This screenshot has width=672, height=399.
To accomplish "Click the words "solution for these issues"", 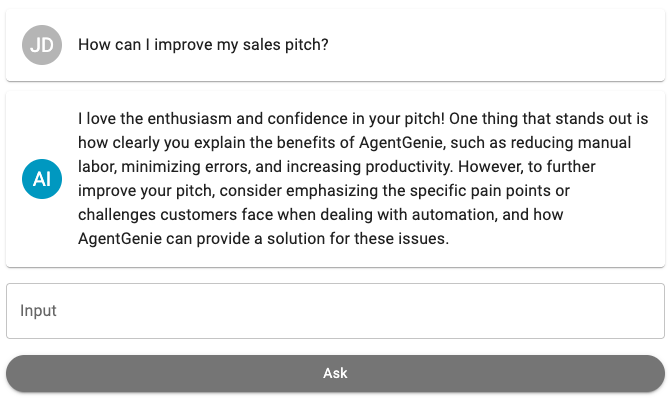I will (358, 239).
